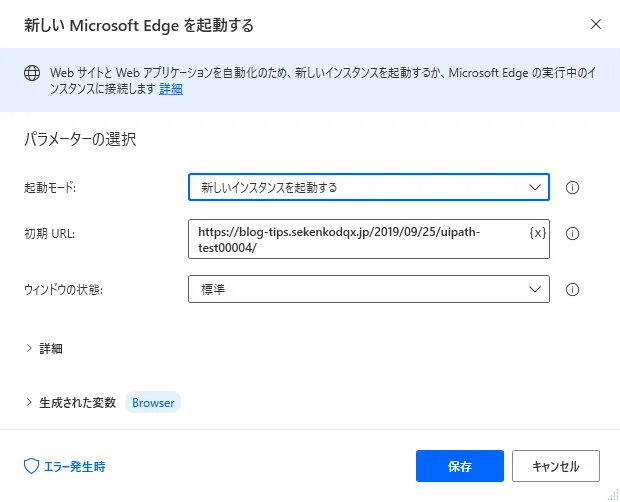Click the shield icon beside エラー発生時

(x=30, y=466)
